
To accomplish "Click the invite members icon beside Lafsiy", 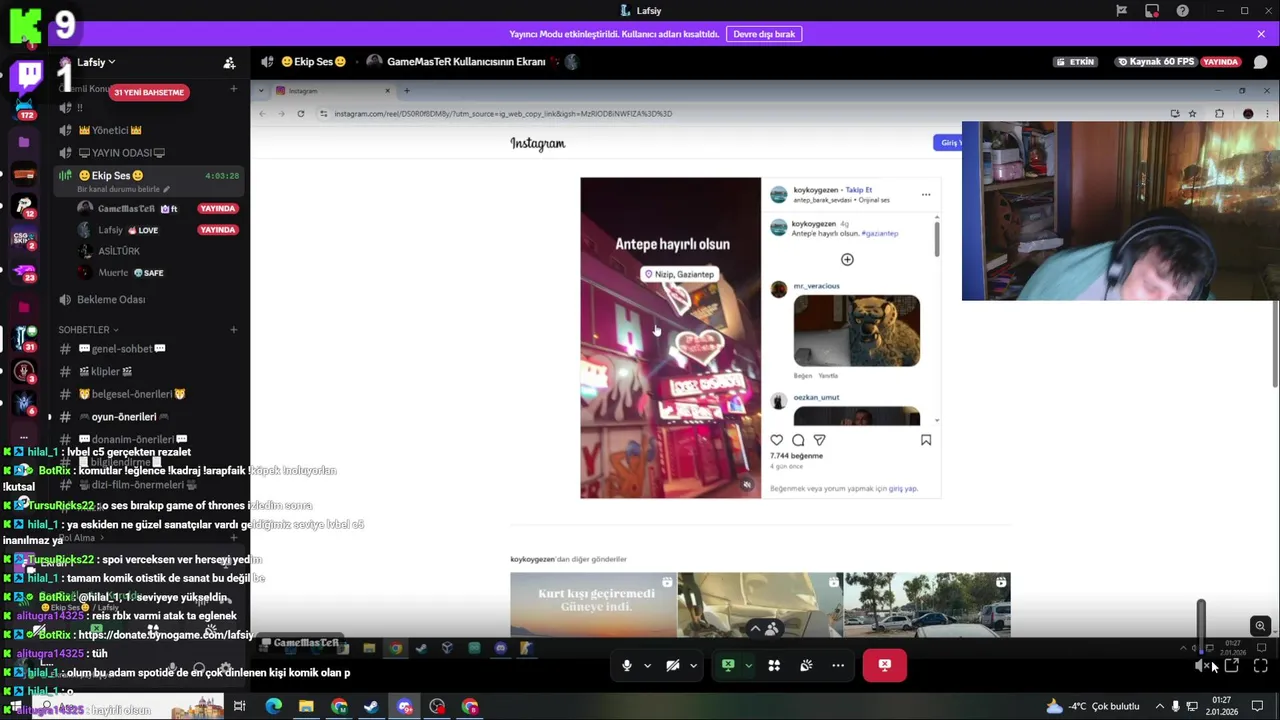I will (x=229, y=63).
